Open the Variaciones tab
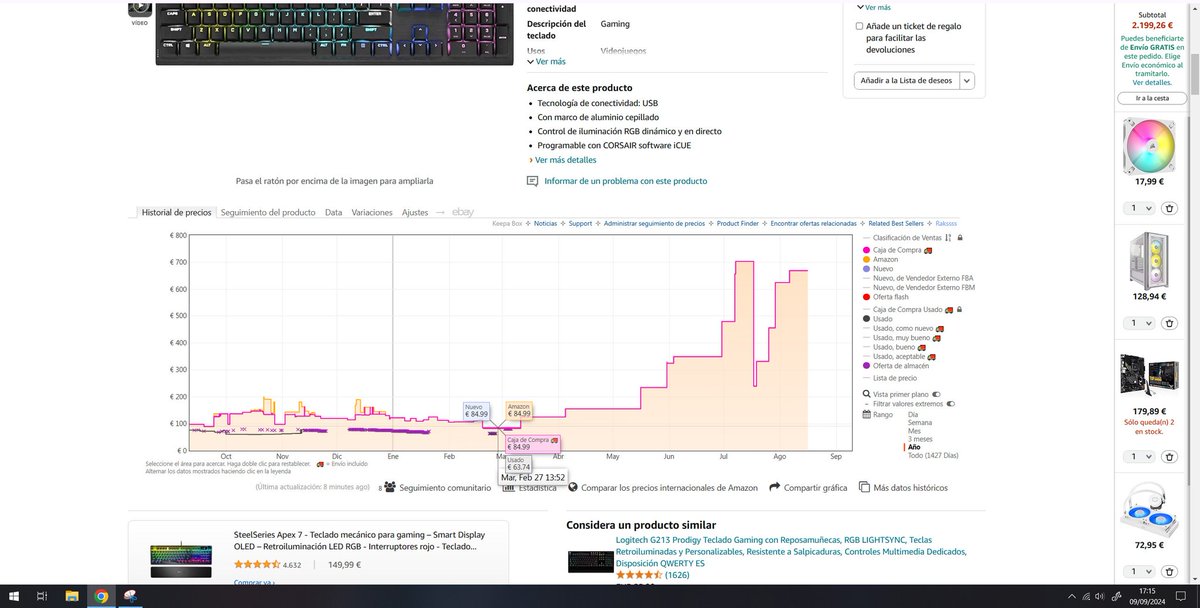This screenshot has width=1200, height=608. [372, 212]
